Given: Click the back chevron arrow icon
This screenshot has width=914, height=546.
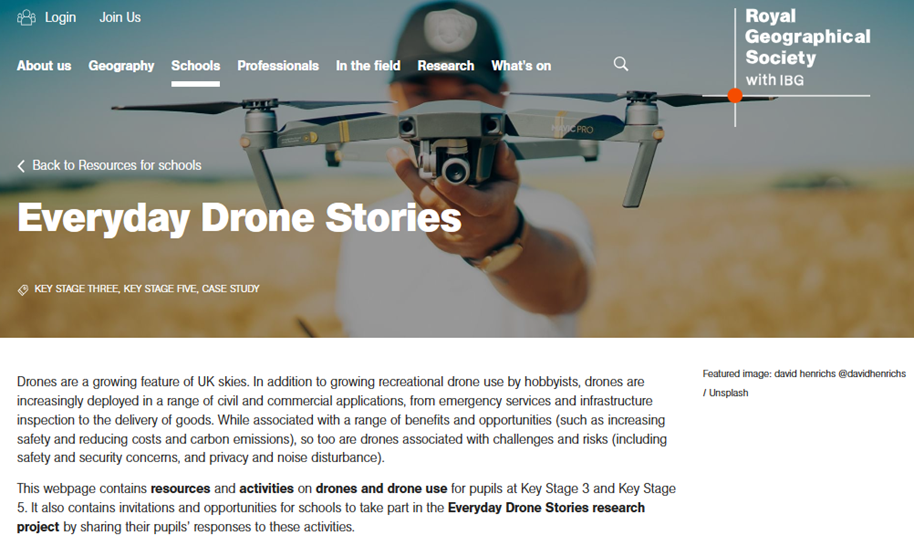Looking at the screenshot, I should [21, 166].
